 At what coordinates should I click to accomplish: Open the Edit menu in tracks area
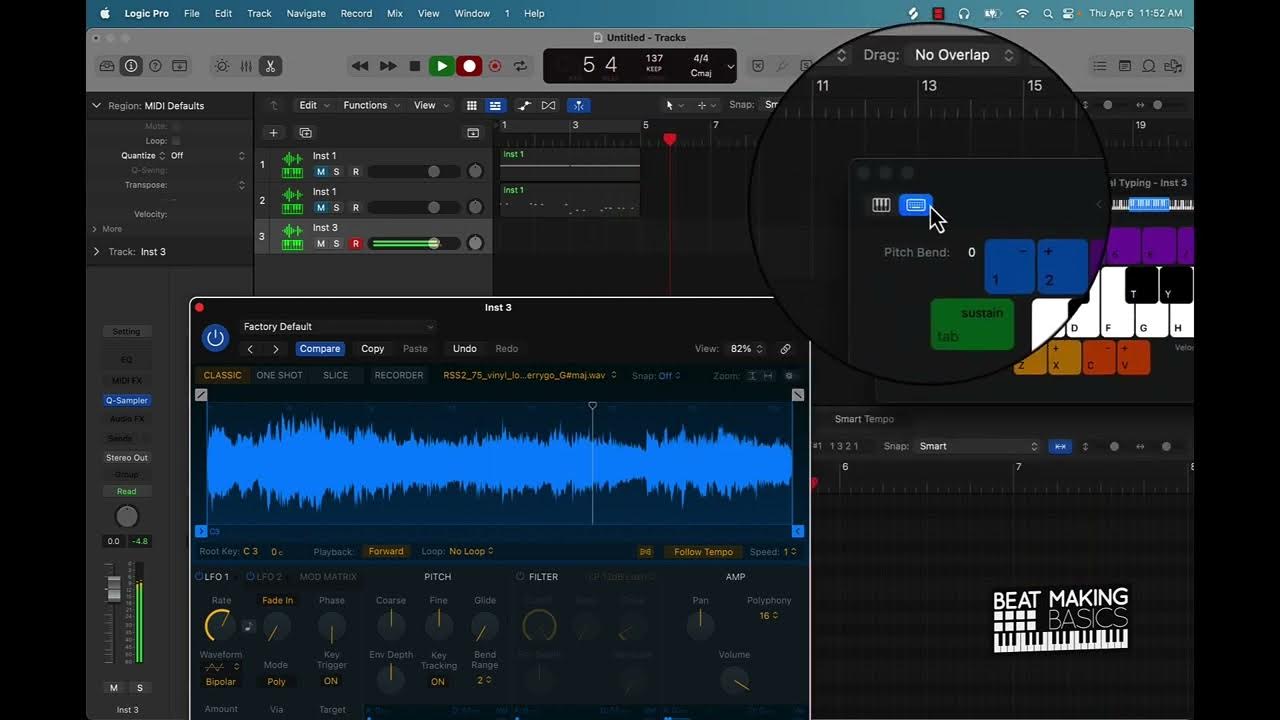click(314, 105)
